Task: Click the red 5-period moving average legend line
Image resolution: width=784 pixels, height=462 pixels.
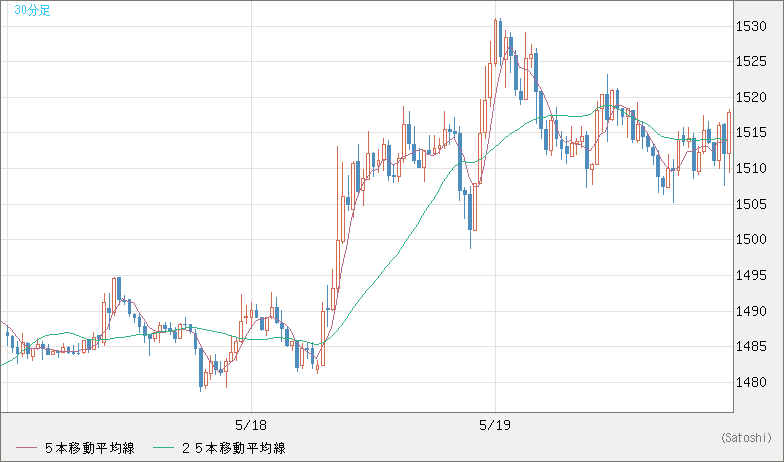Action: tap(26, 448)
